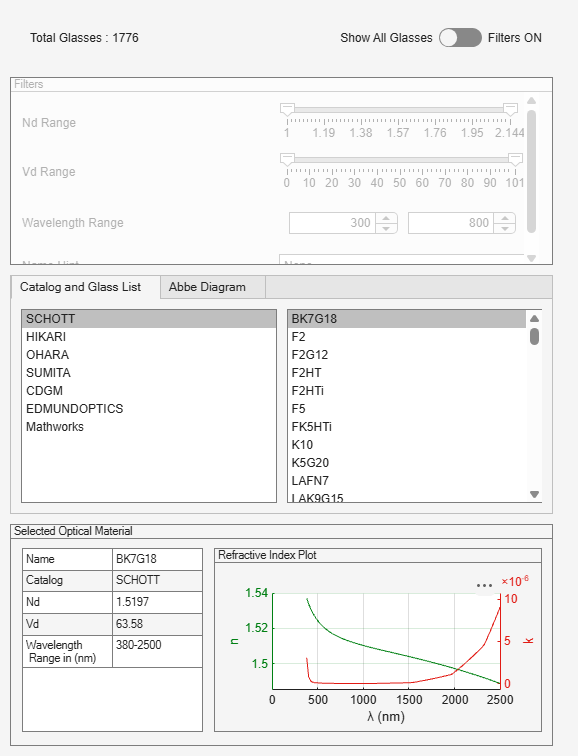The image size is (578, 756).
Task: Select glass F2 in the list
Action: [407, 337]
